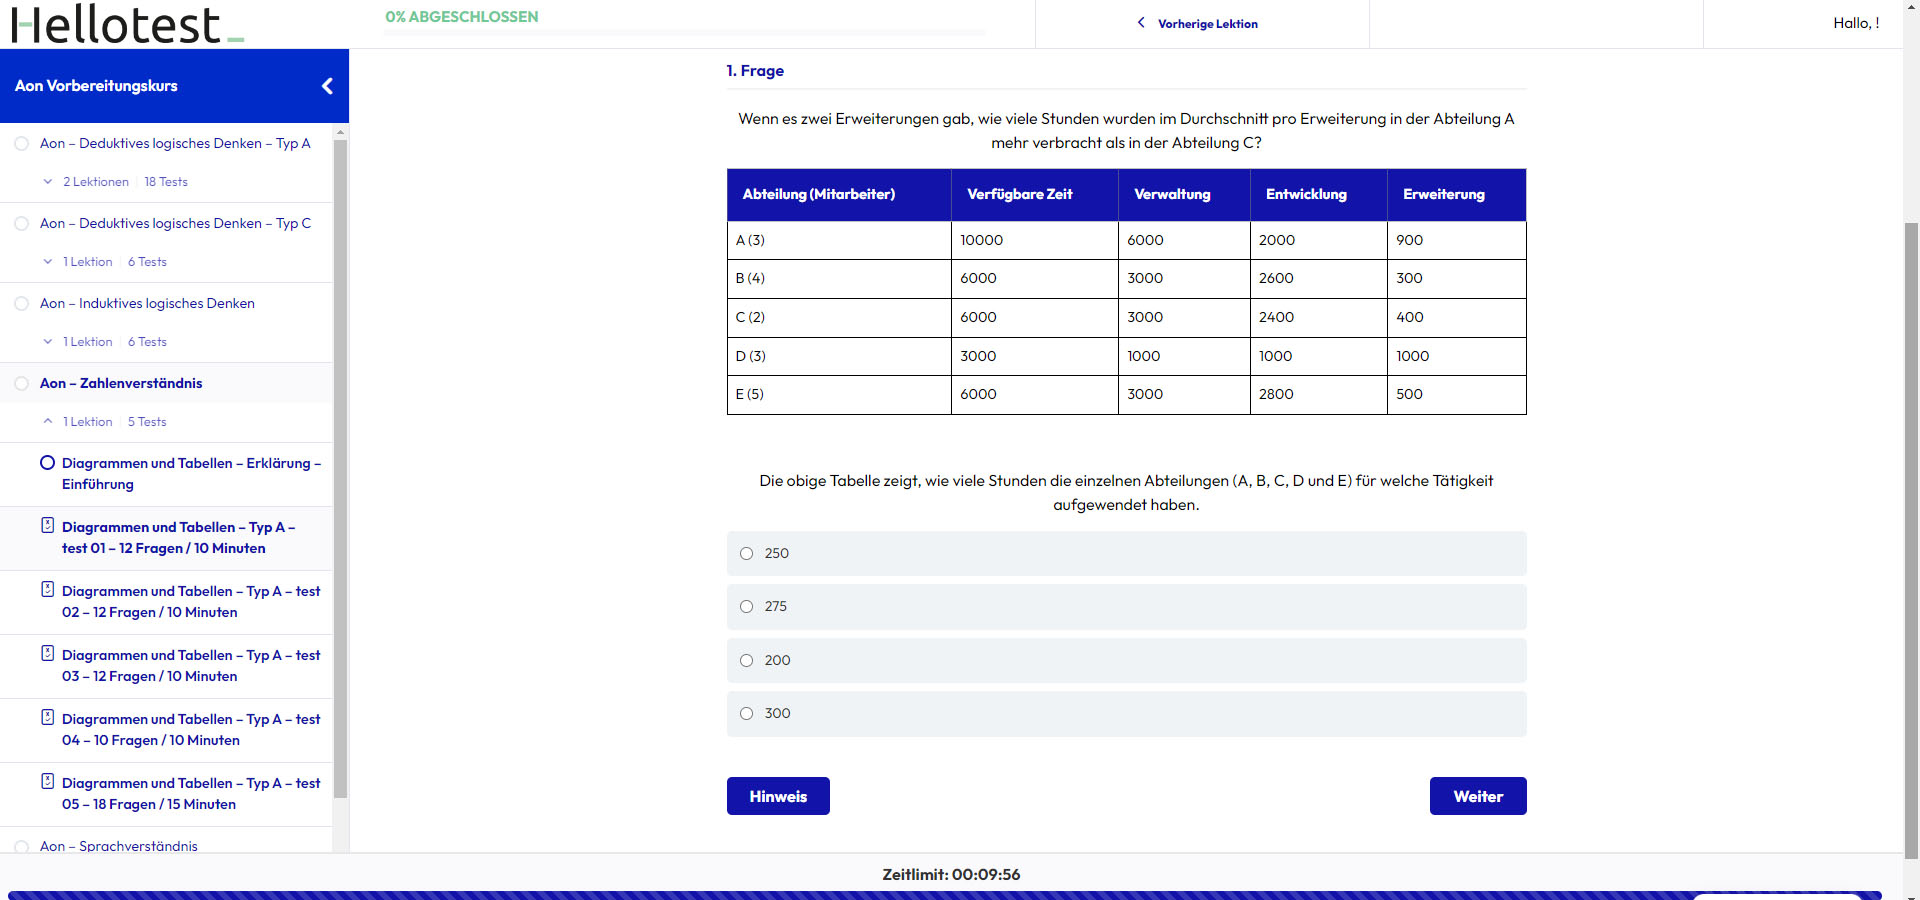
Task: Click table cell C (2)
Action: 839,317
